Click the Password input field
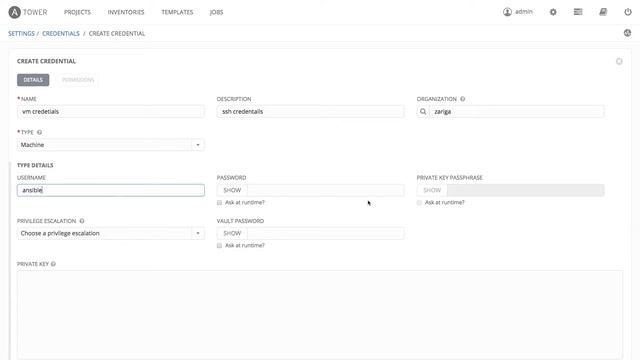The height and width of the screenshot is (360, 640). click(326, 190)
